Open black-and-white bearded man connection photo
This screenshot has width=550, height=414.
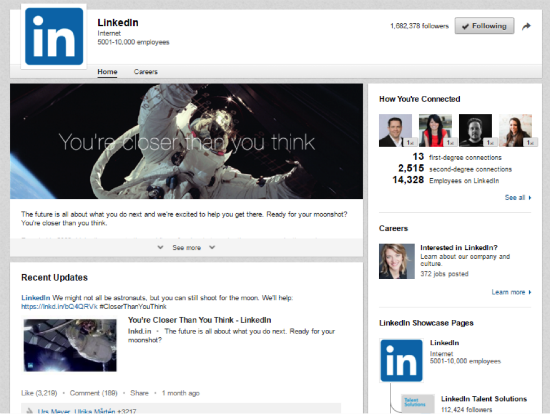click(475, 130)
